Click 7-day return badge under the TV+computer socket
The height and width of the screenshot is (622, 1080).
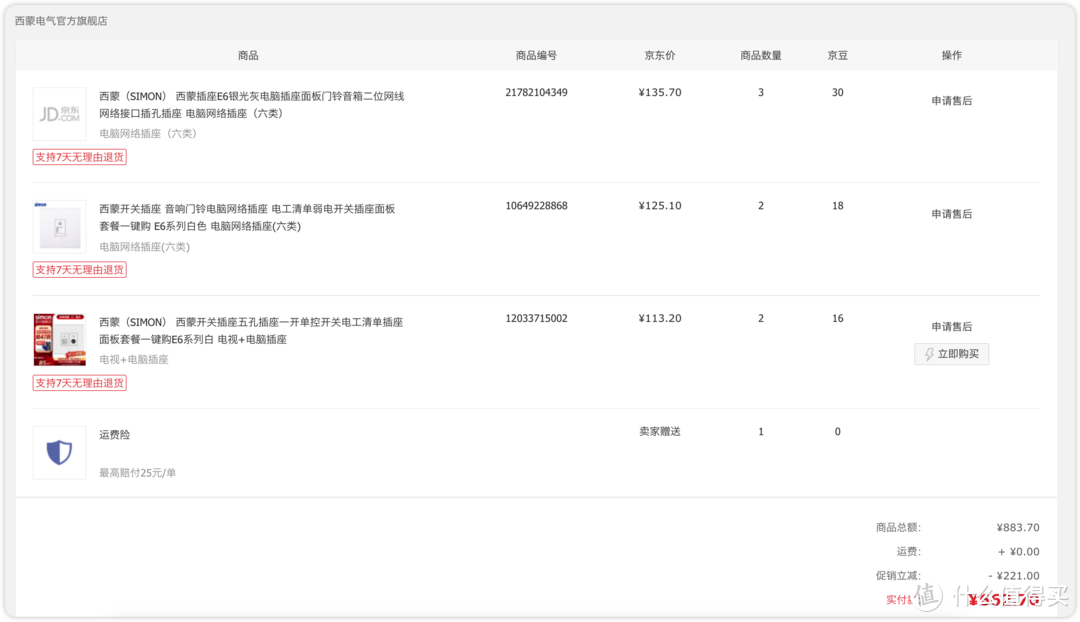79,383
